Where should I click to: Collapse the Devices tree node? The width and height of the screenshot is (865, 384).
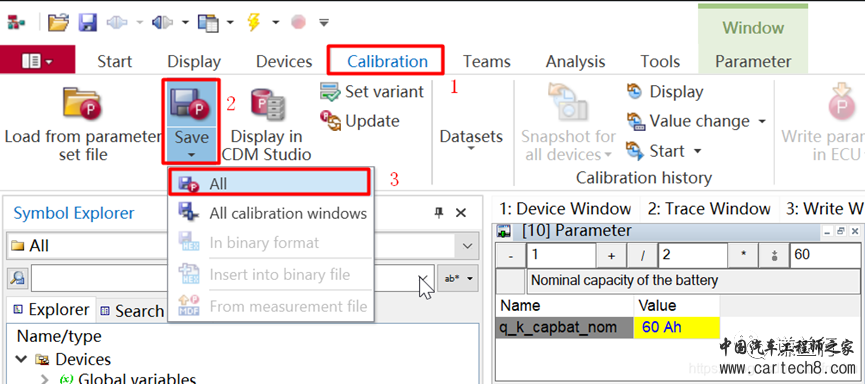click(x=22, y=359)
